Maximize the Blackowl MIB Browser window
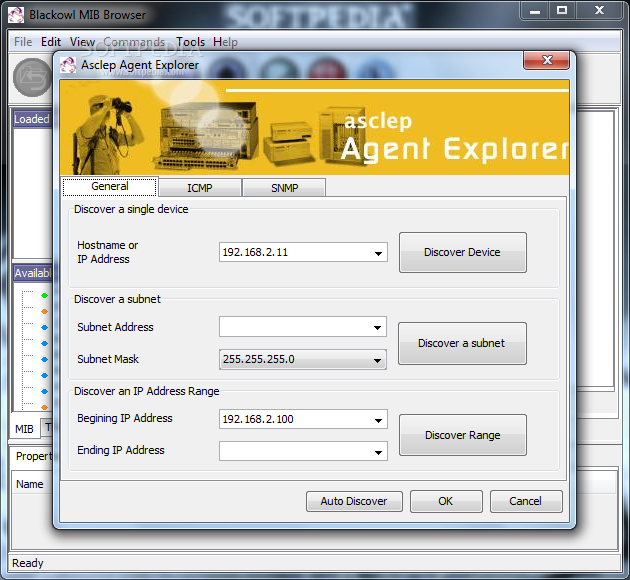 pos(562,10)
